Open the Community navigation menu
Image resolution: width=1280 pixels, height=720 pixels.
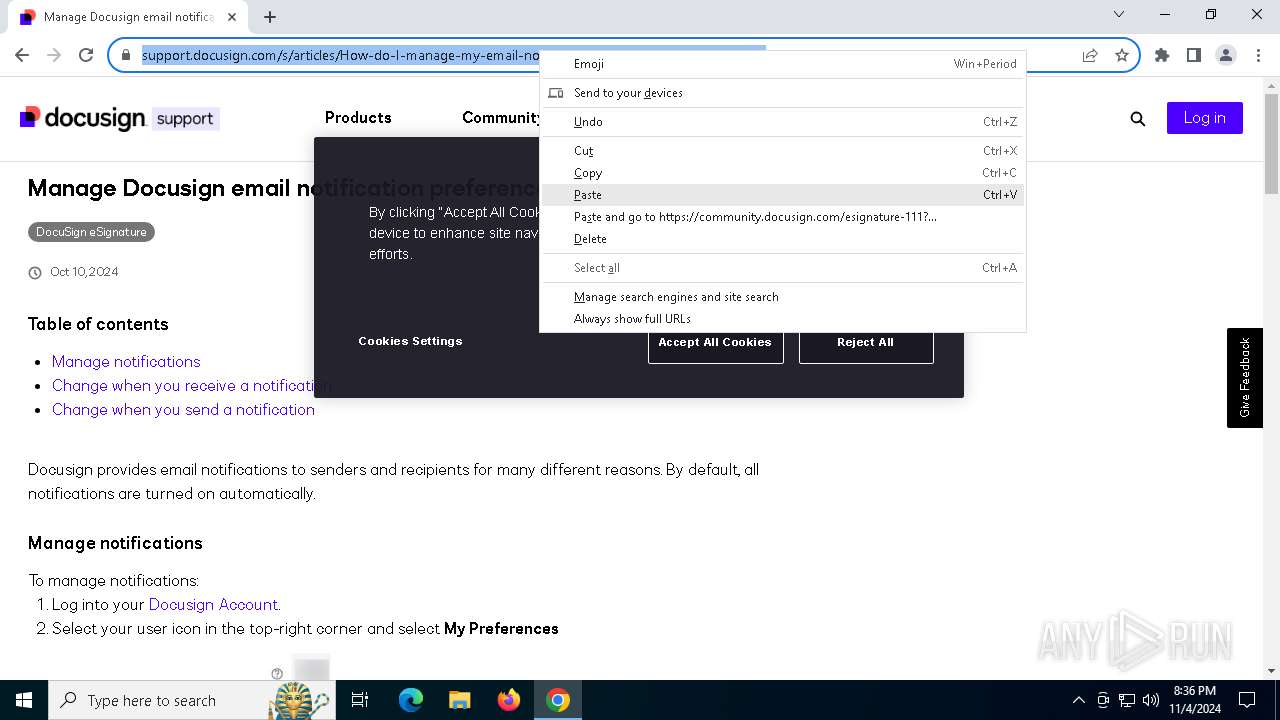click(501, 118)
